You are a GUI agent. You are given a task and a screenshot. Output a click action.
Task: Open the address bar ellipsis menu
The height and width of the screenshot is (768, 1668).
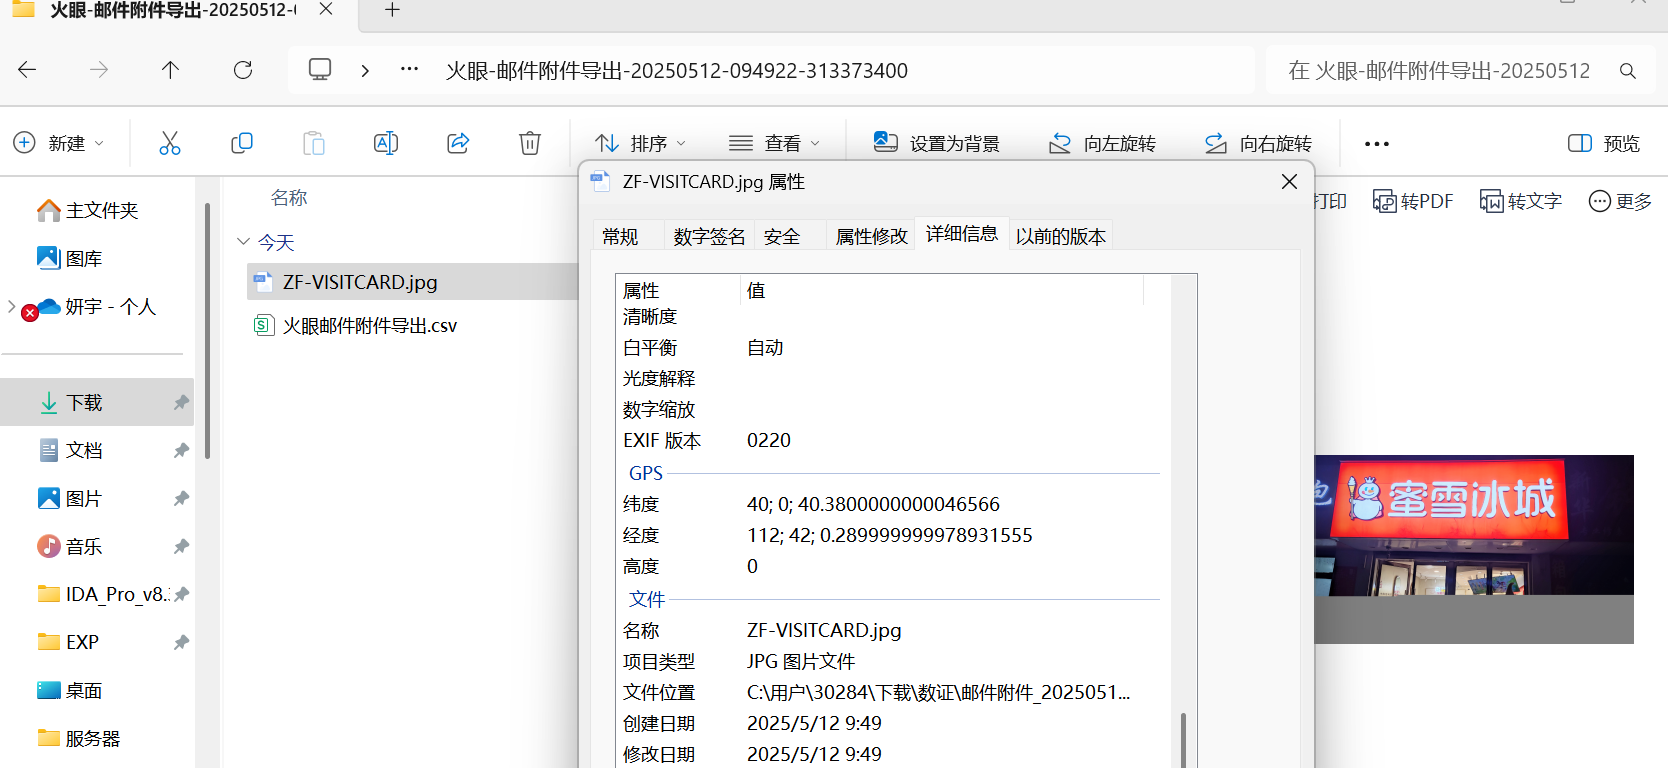[409, 69]
